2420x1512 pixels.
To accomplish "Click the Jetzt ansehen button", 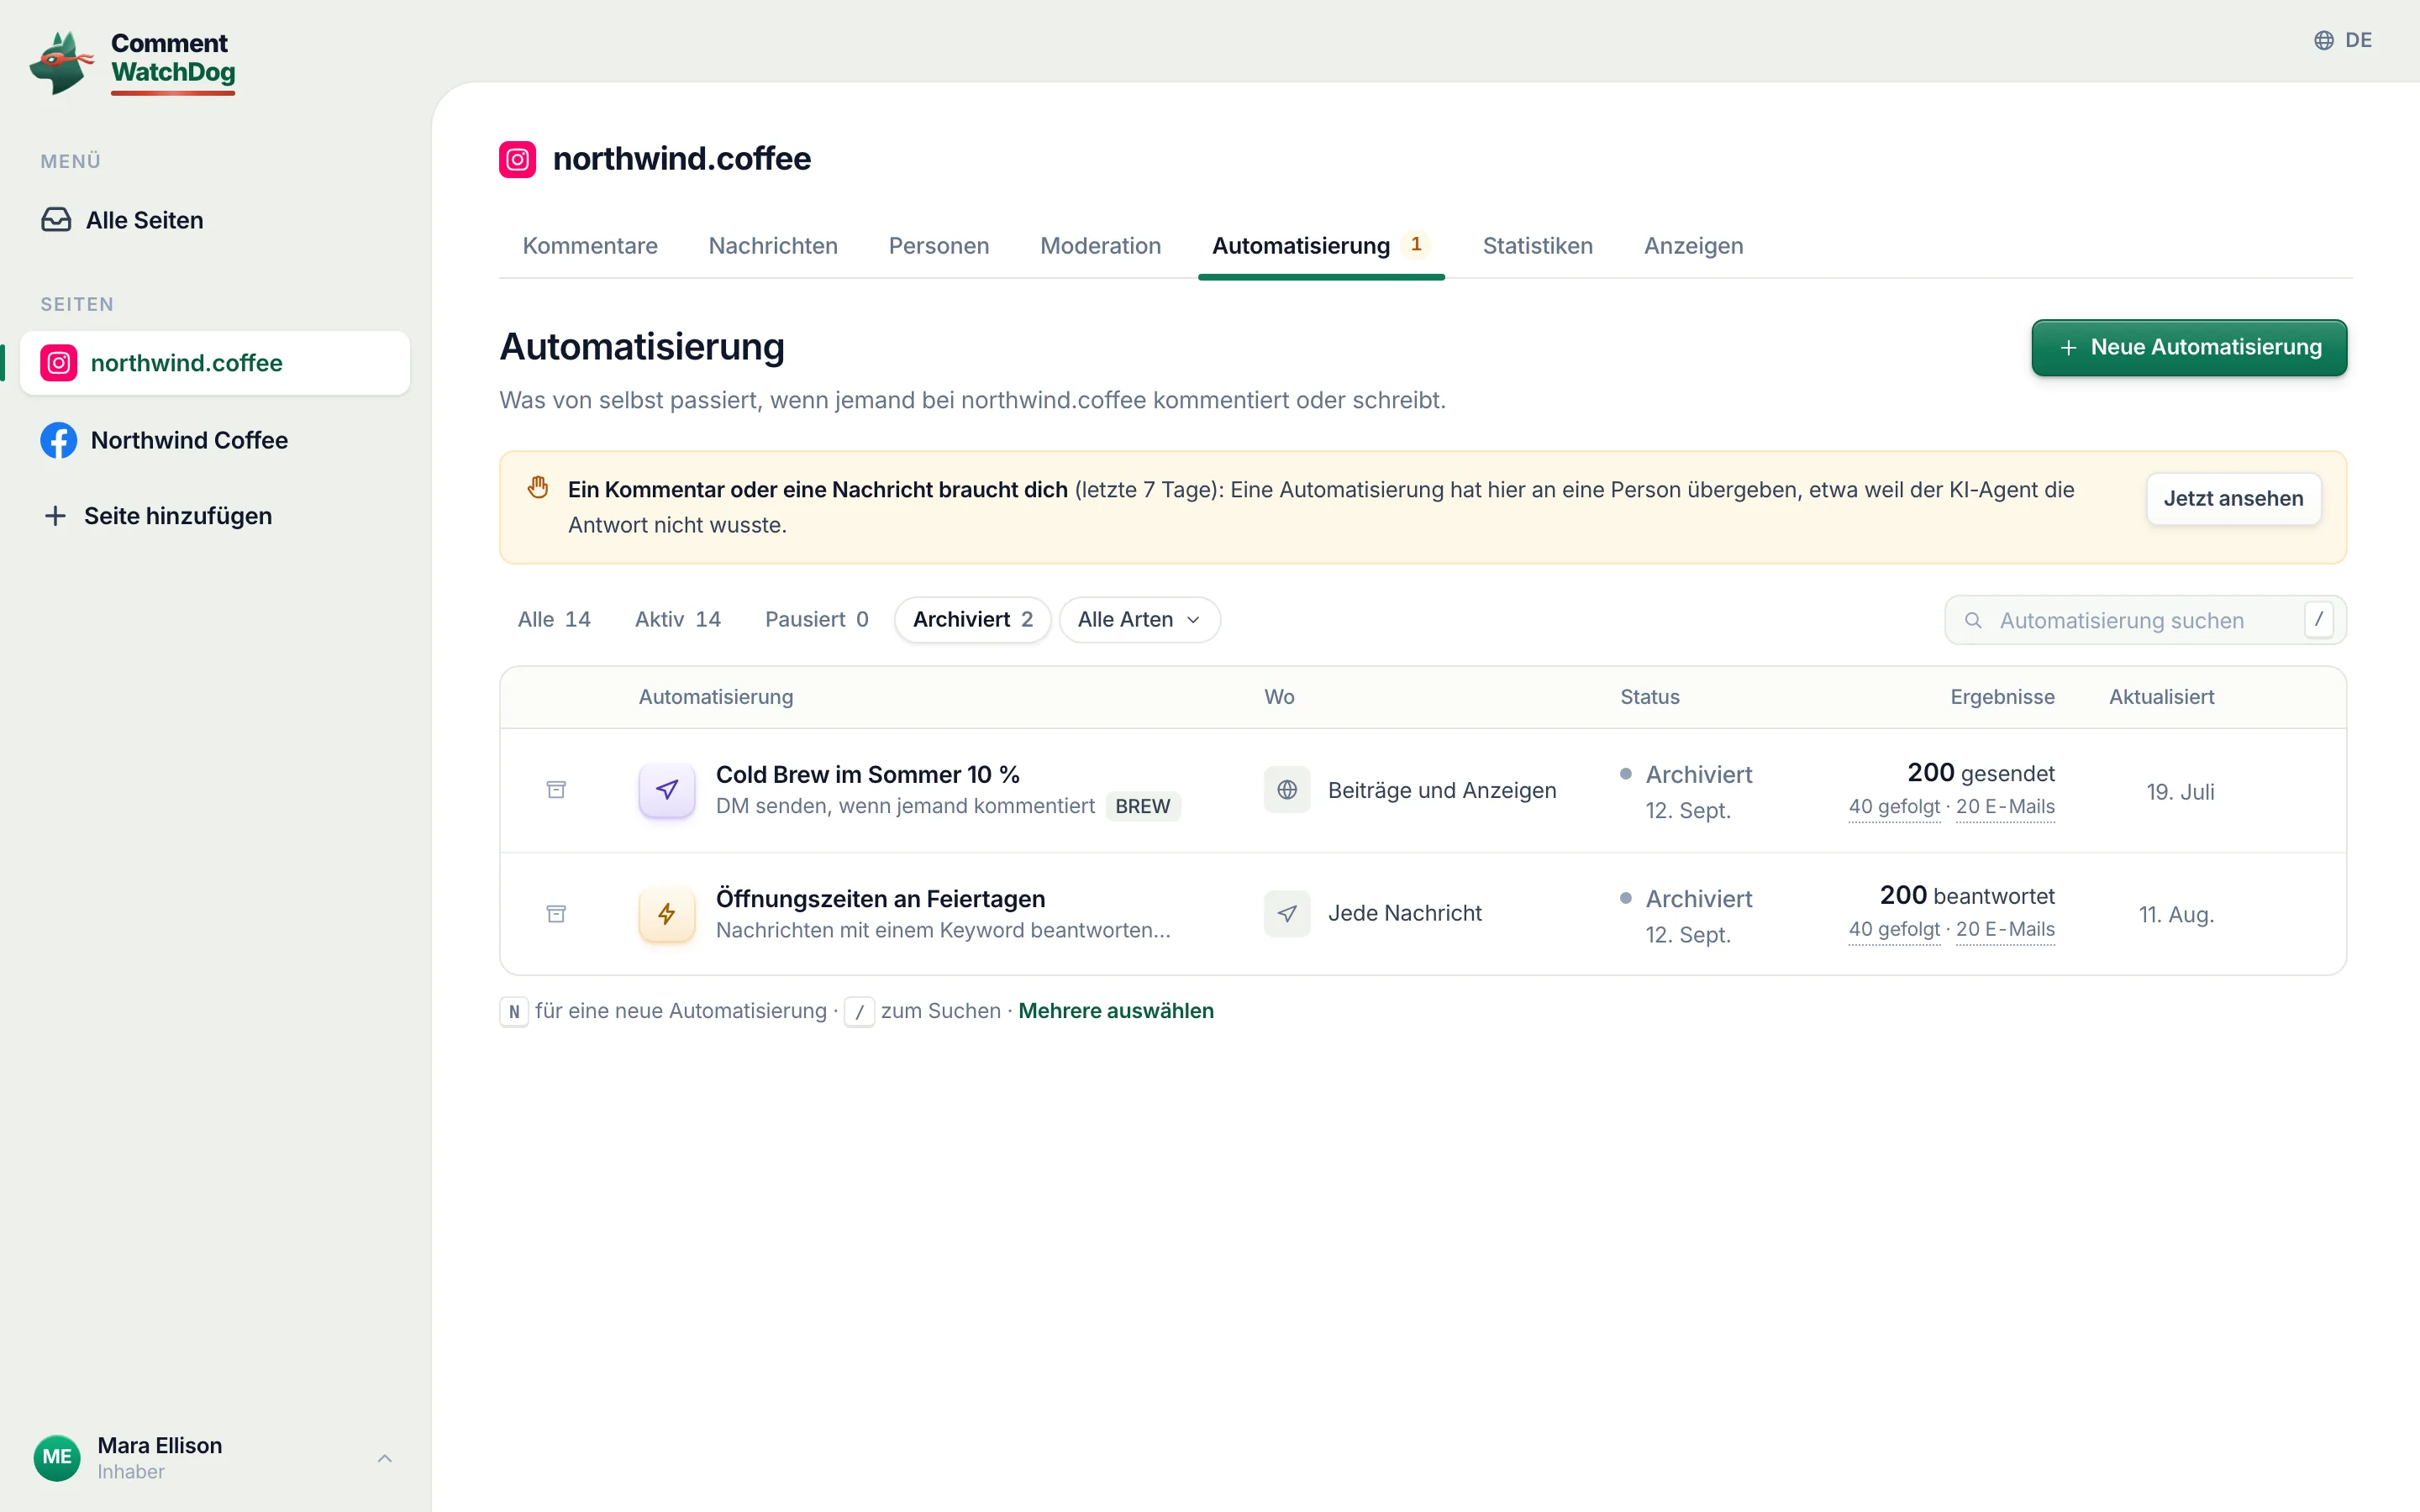I will 2233,499.
